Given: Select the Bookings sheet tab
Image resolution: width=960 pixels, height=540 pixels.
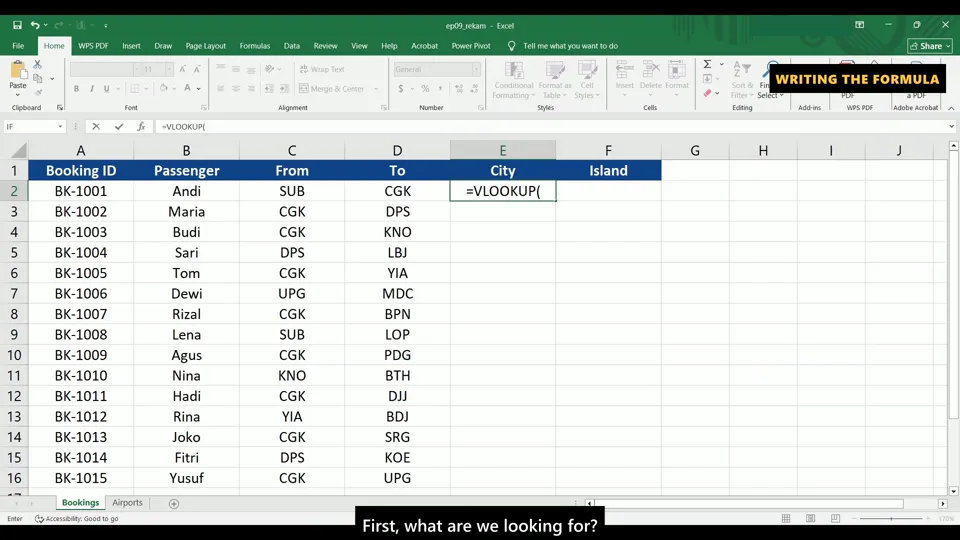Looking at the screenshot, I should 80,503.
